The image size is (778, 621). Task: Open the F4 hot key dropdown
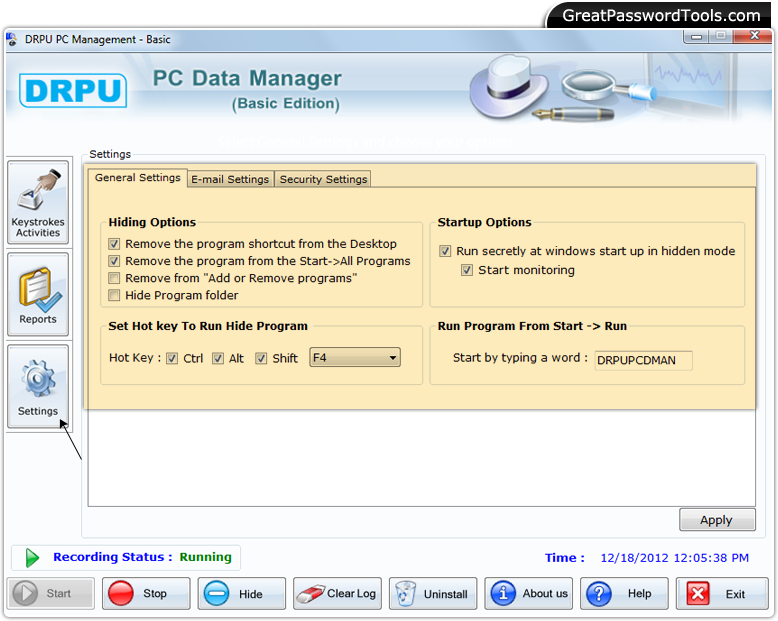[355, 357]
